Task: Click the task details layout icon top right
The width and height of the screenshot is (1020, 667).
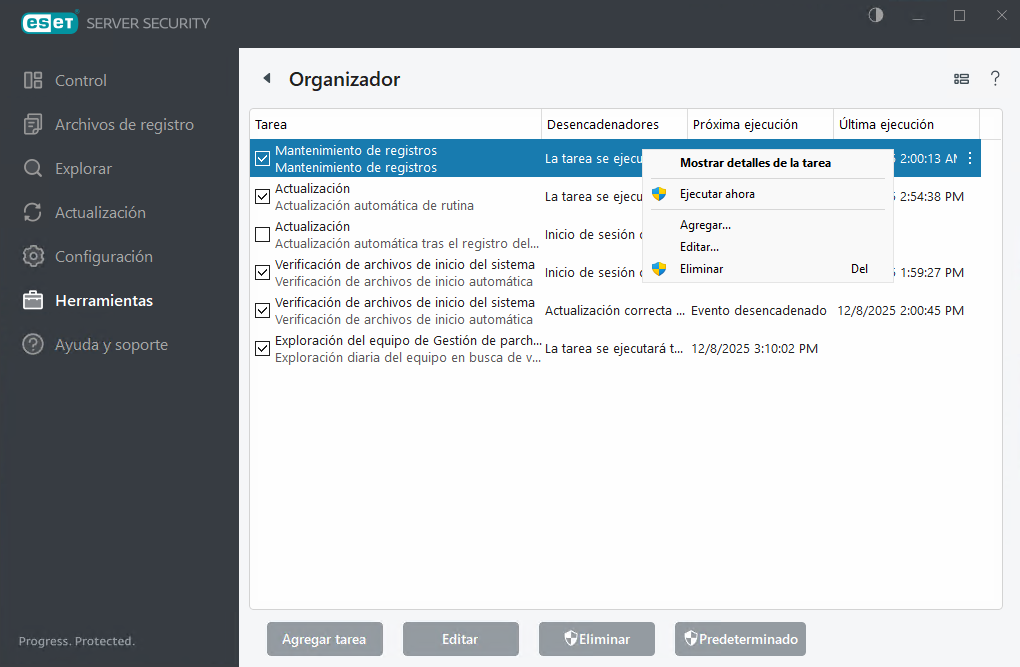Action: pos(961,78)
